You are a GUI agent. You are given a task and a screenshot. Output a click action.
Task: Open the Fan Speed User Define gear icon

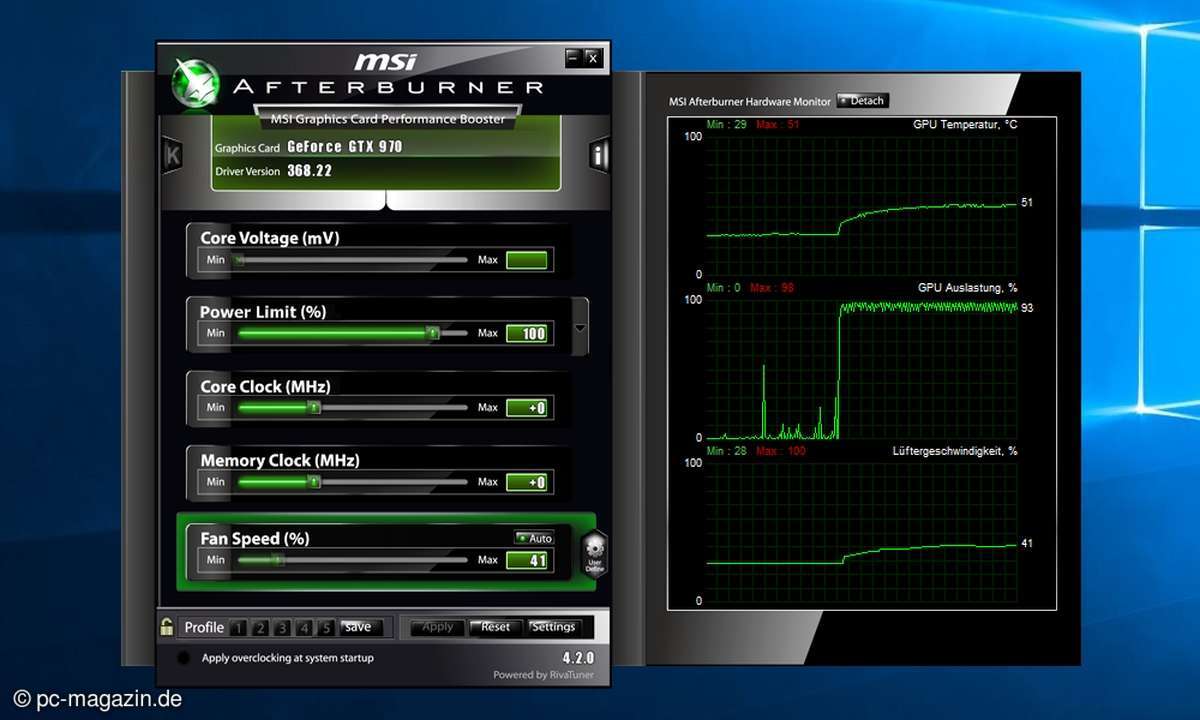(594, 553)
